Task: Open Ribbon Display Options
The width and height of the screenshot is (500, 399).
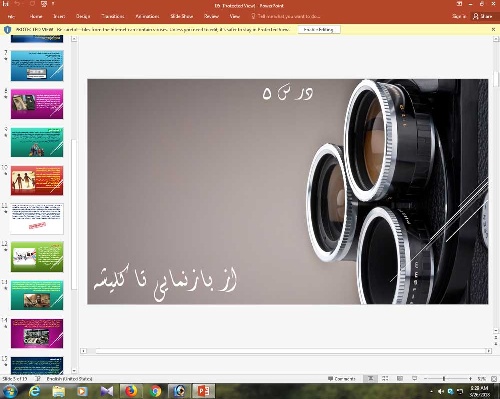Action: point(459,4)
